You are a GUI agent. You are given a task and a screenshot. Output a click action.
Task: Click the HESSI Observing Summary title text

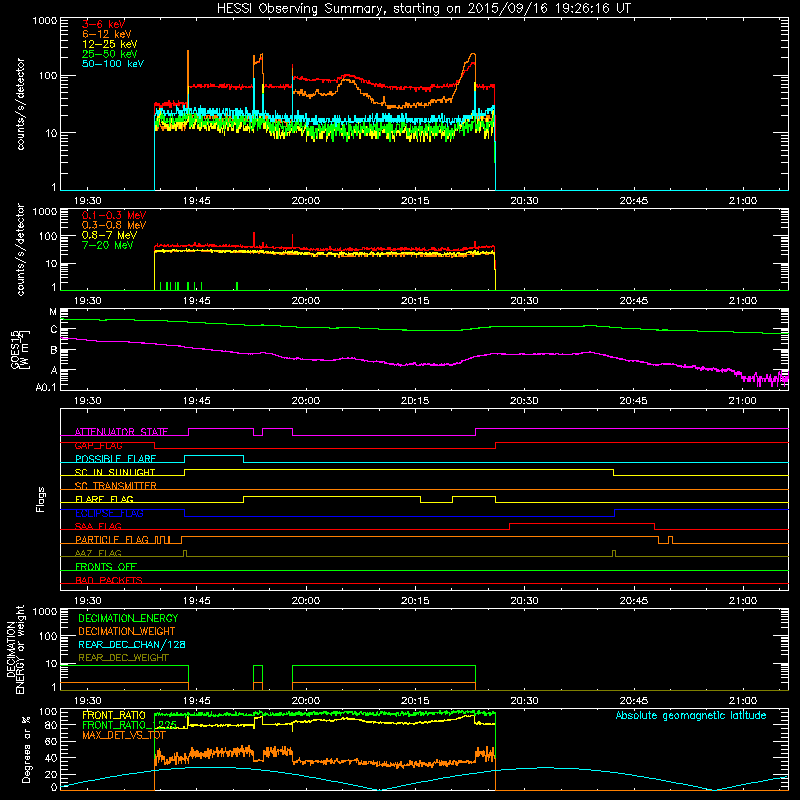424,9
